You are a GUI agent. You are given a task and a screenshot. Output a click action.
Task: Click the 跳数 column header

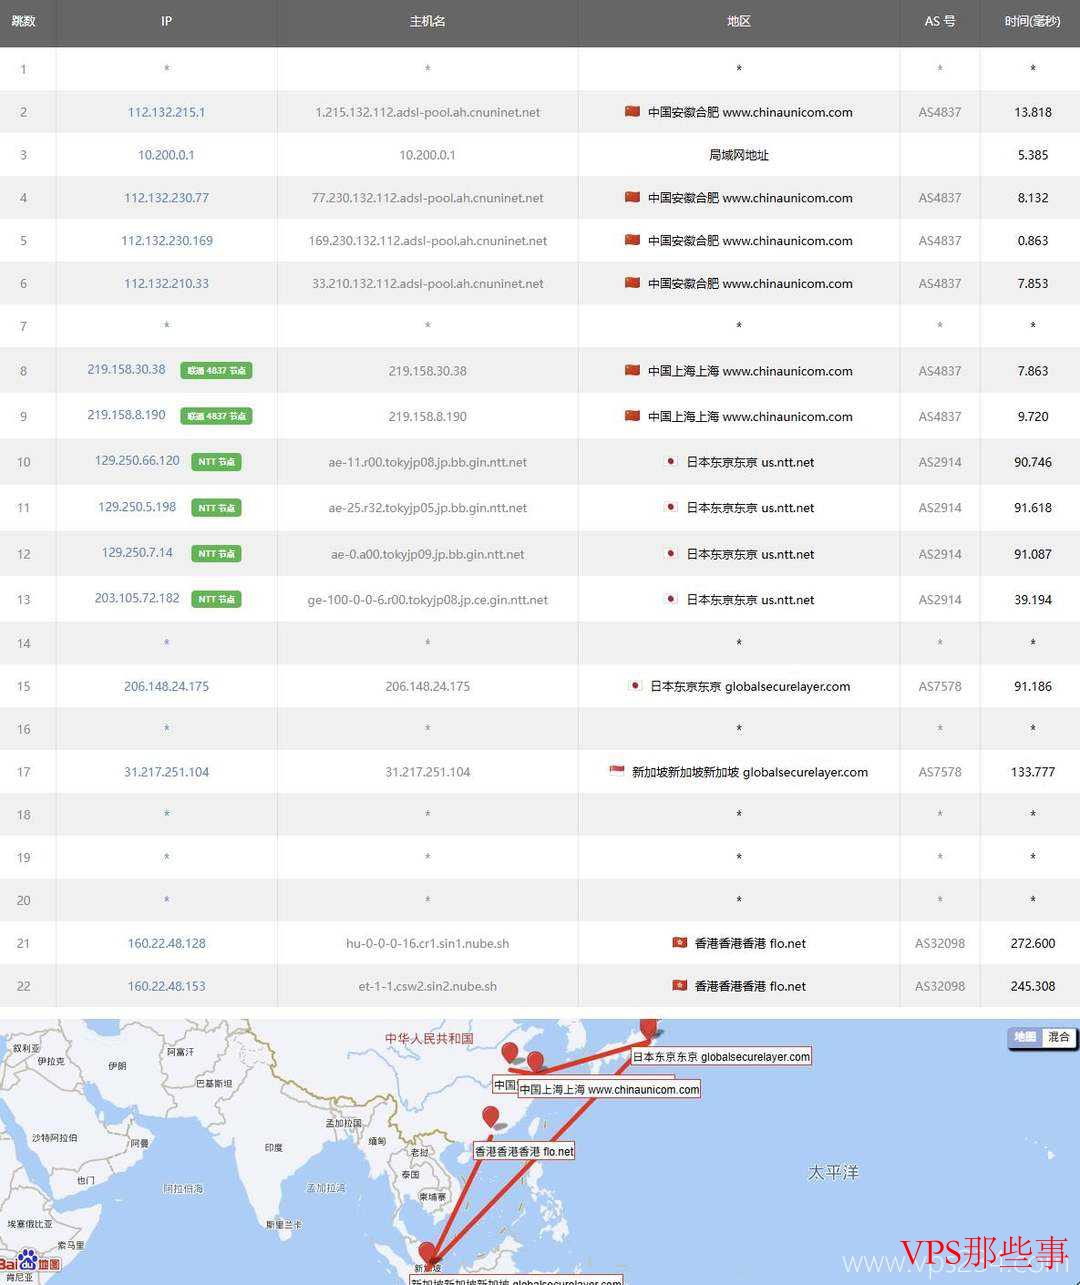pyautogui.click(x=23, y=21)
